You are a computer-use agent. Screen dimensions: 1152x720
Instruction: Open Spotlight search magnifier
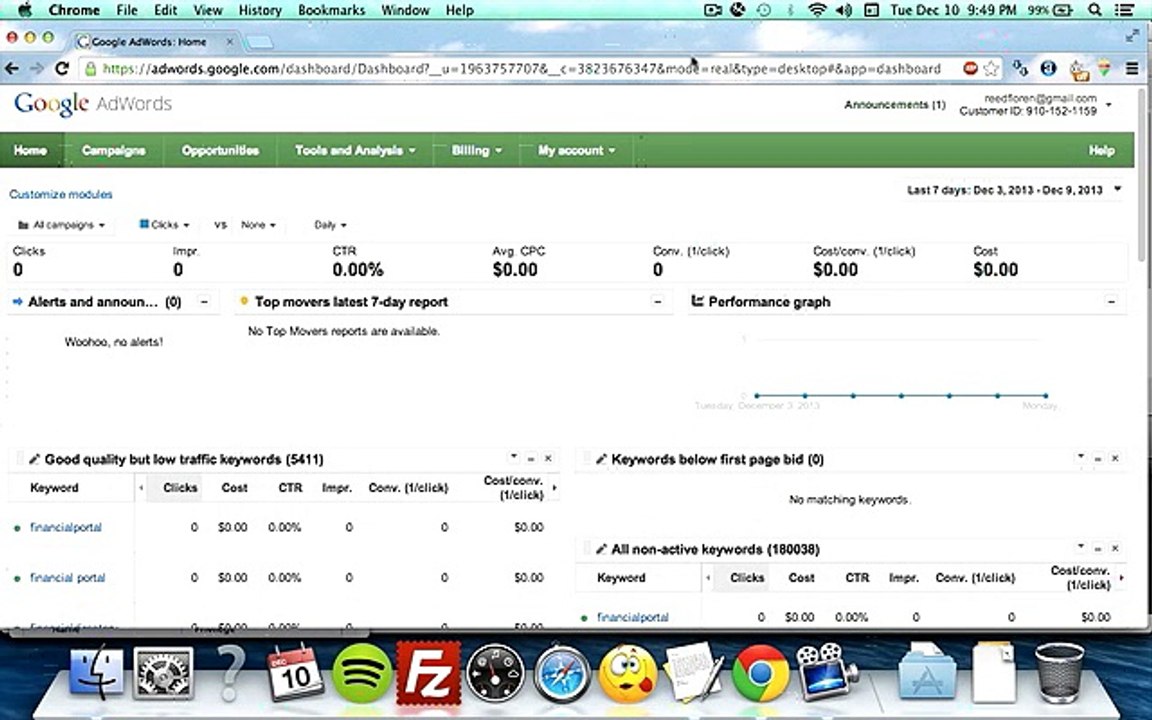pos(1095,10)
